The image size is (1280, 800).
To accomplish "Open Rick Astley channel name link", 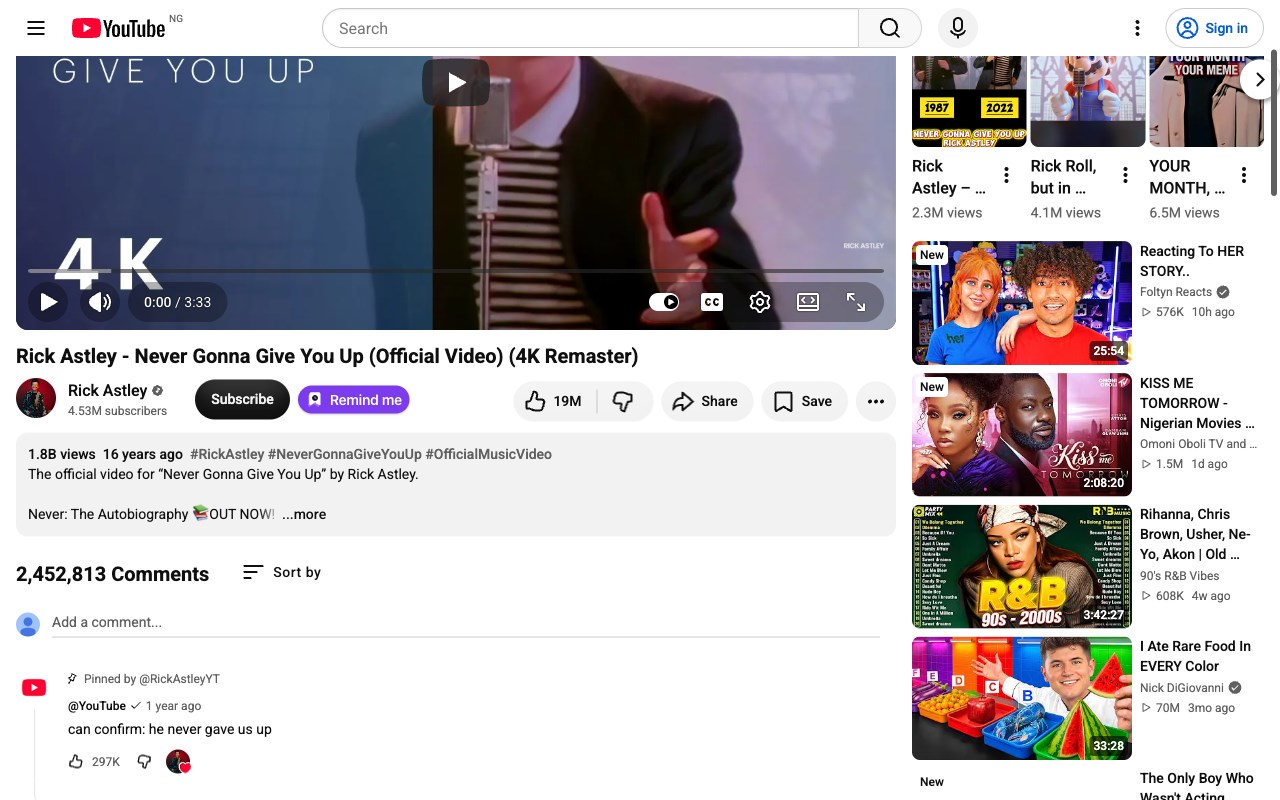I will pos(107,390).
